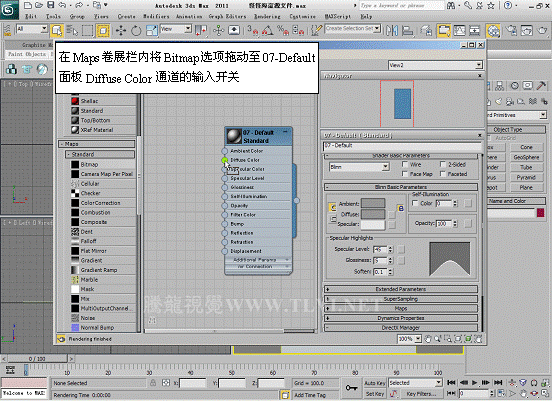Toggle the Set Key button

pyautogui.click(x=375, y=394)
